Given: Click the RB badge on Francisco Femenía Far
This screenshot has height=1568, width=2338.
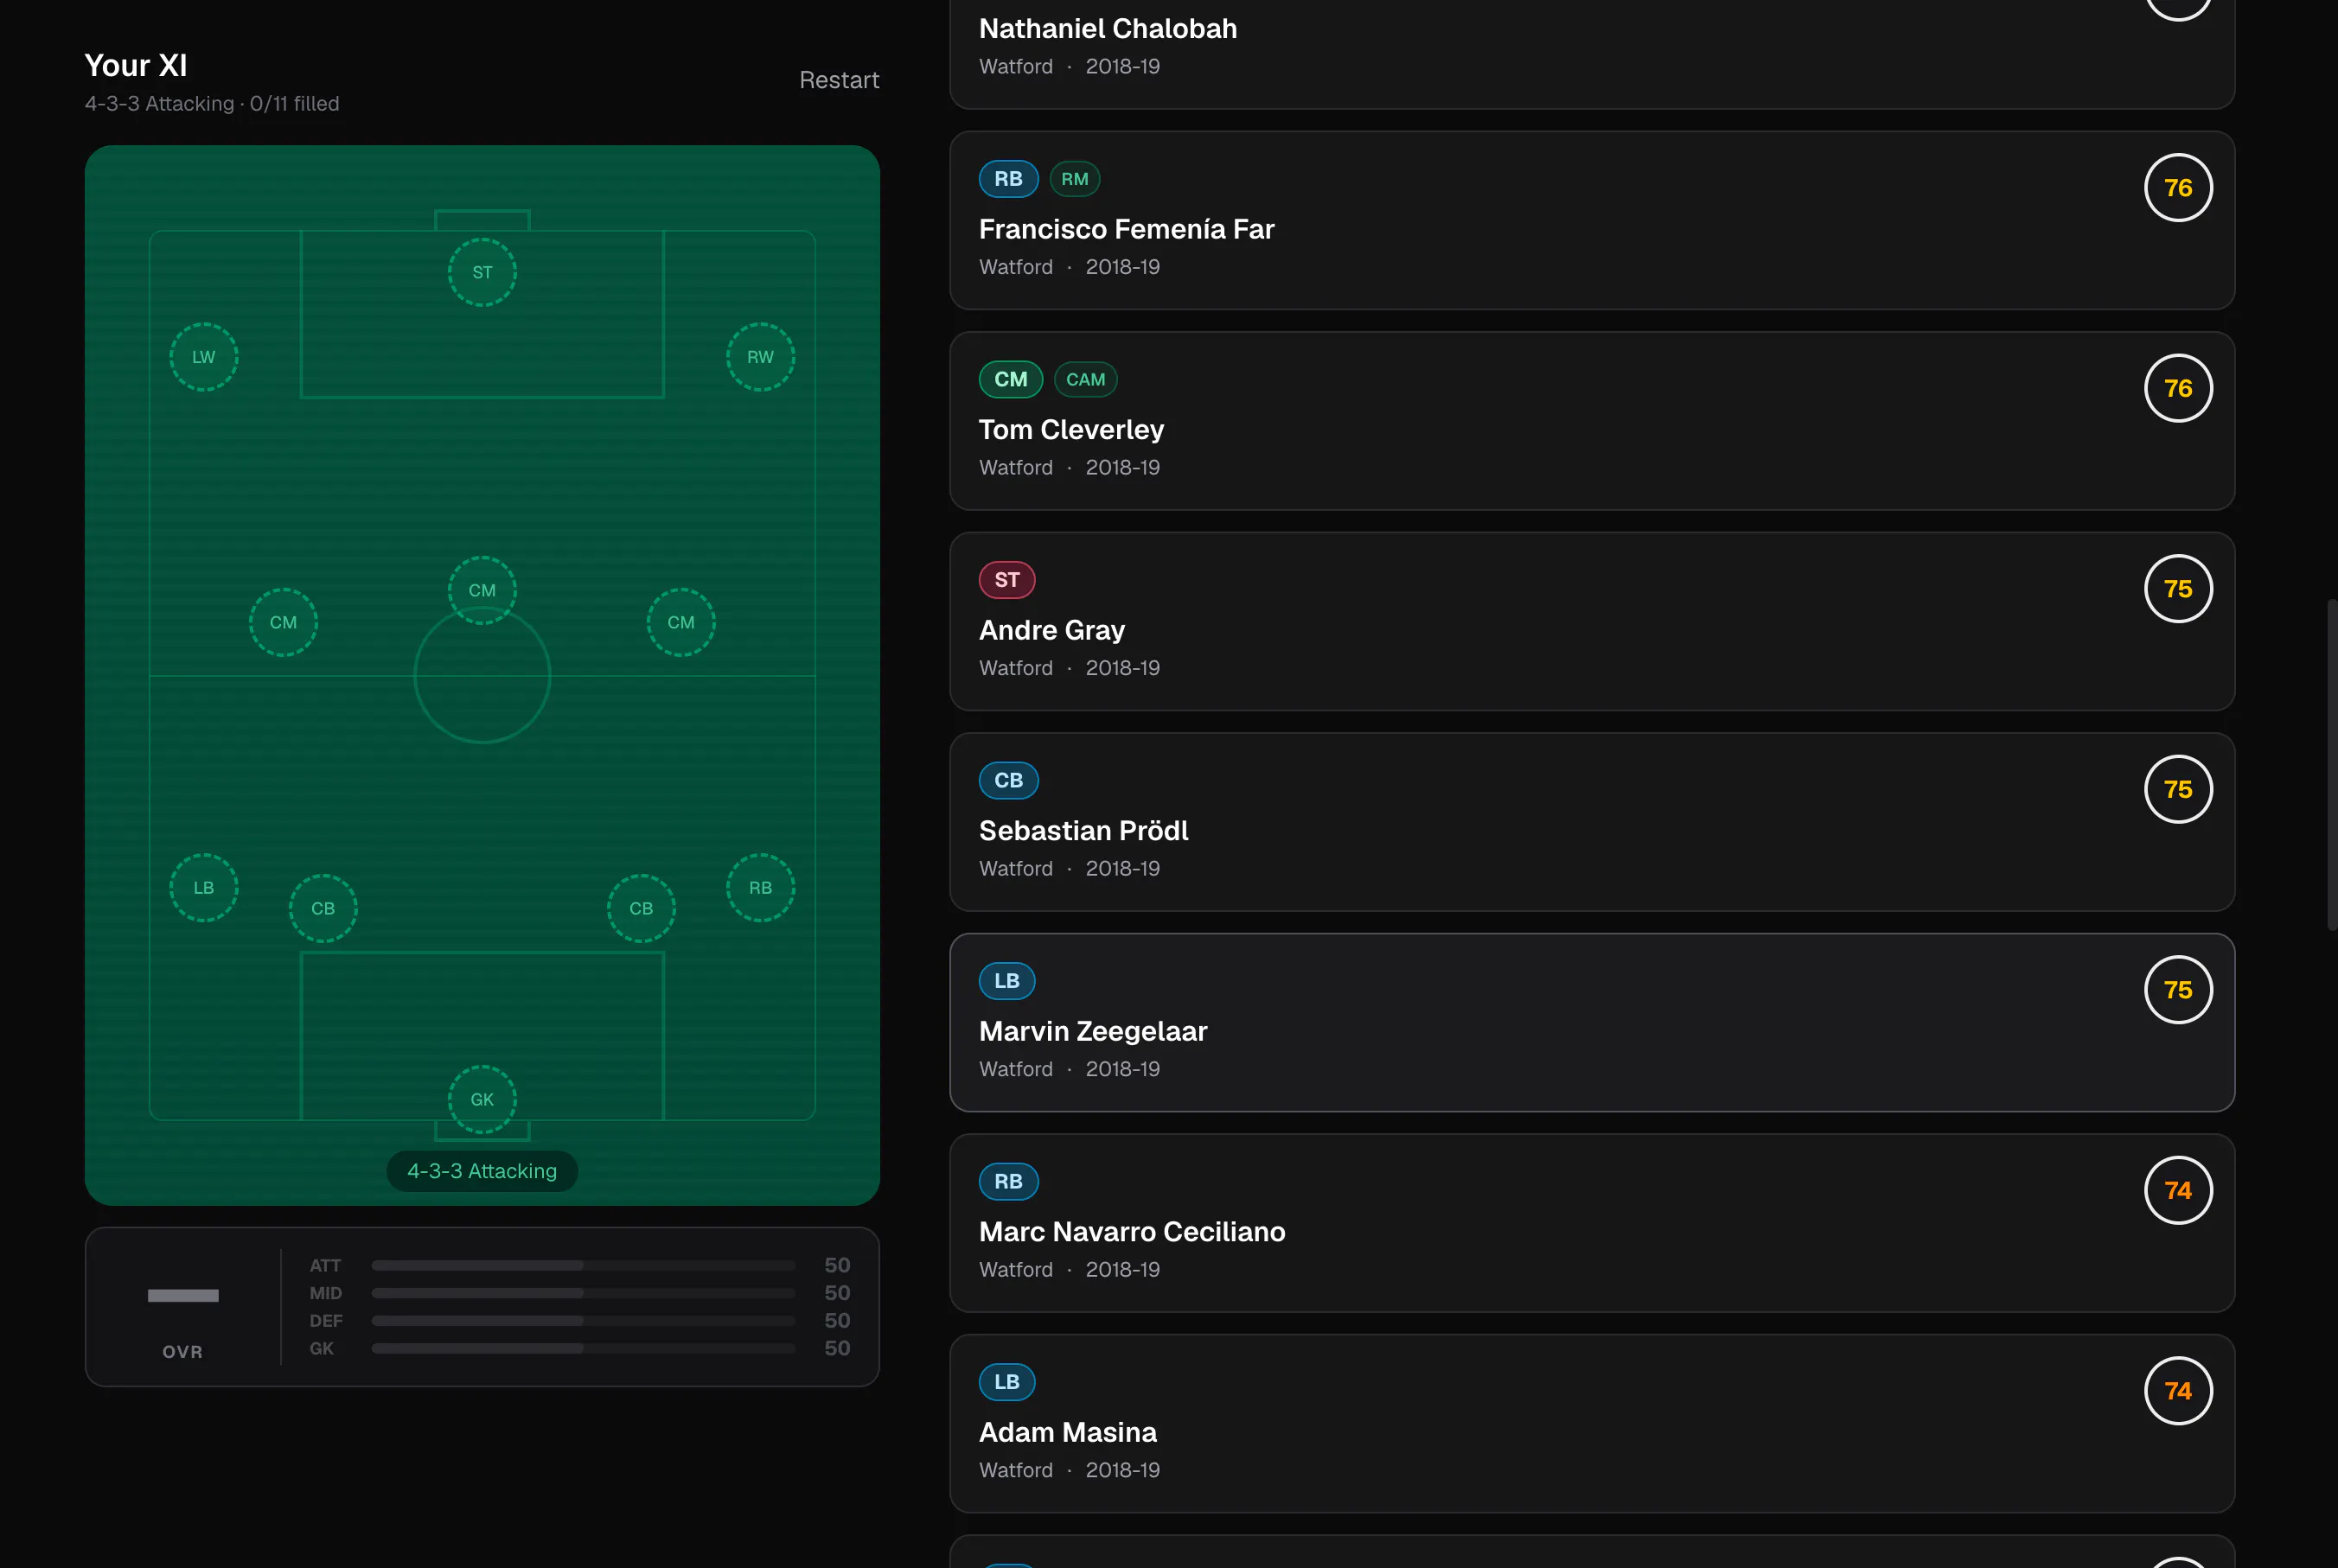Looking at the screenshot, I should click(x=1008, y=179).
